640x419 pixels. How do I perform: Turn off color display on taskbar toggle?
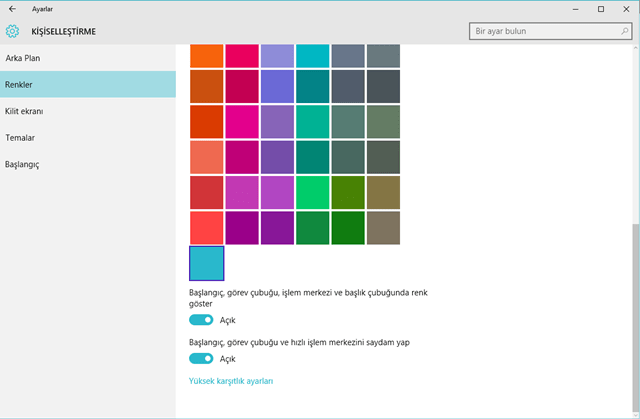pos(201,320)
